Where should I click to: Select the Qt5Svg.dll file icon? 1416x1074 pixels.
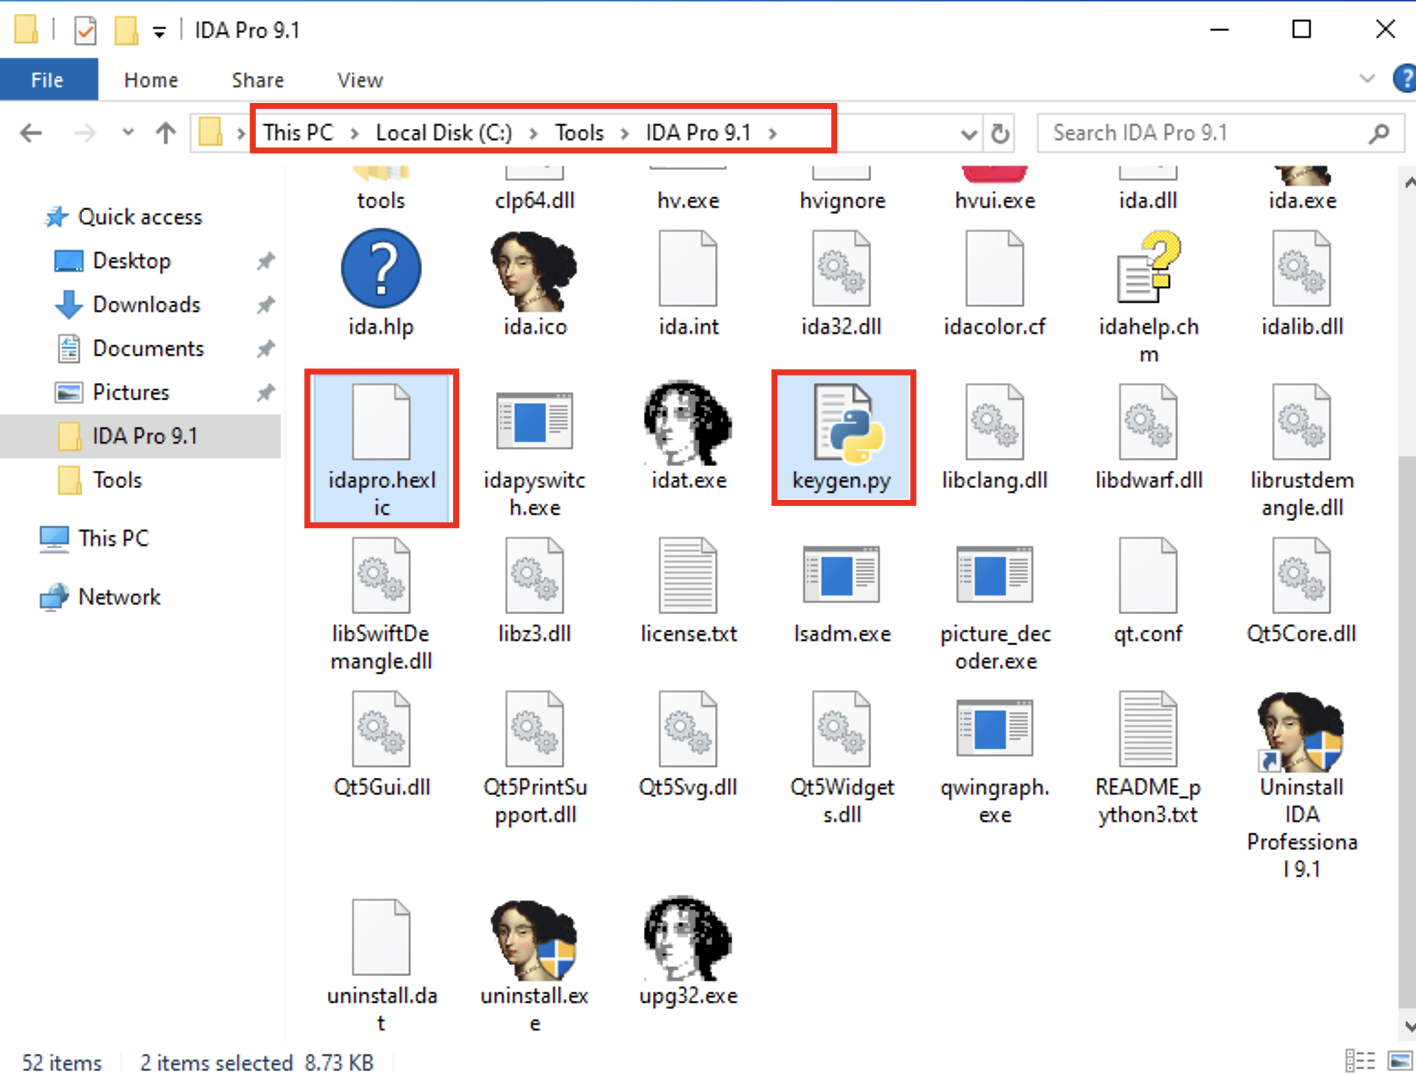coord(688,730)
